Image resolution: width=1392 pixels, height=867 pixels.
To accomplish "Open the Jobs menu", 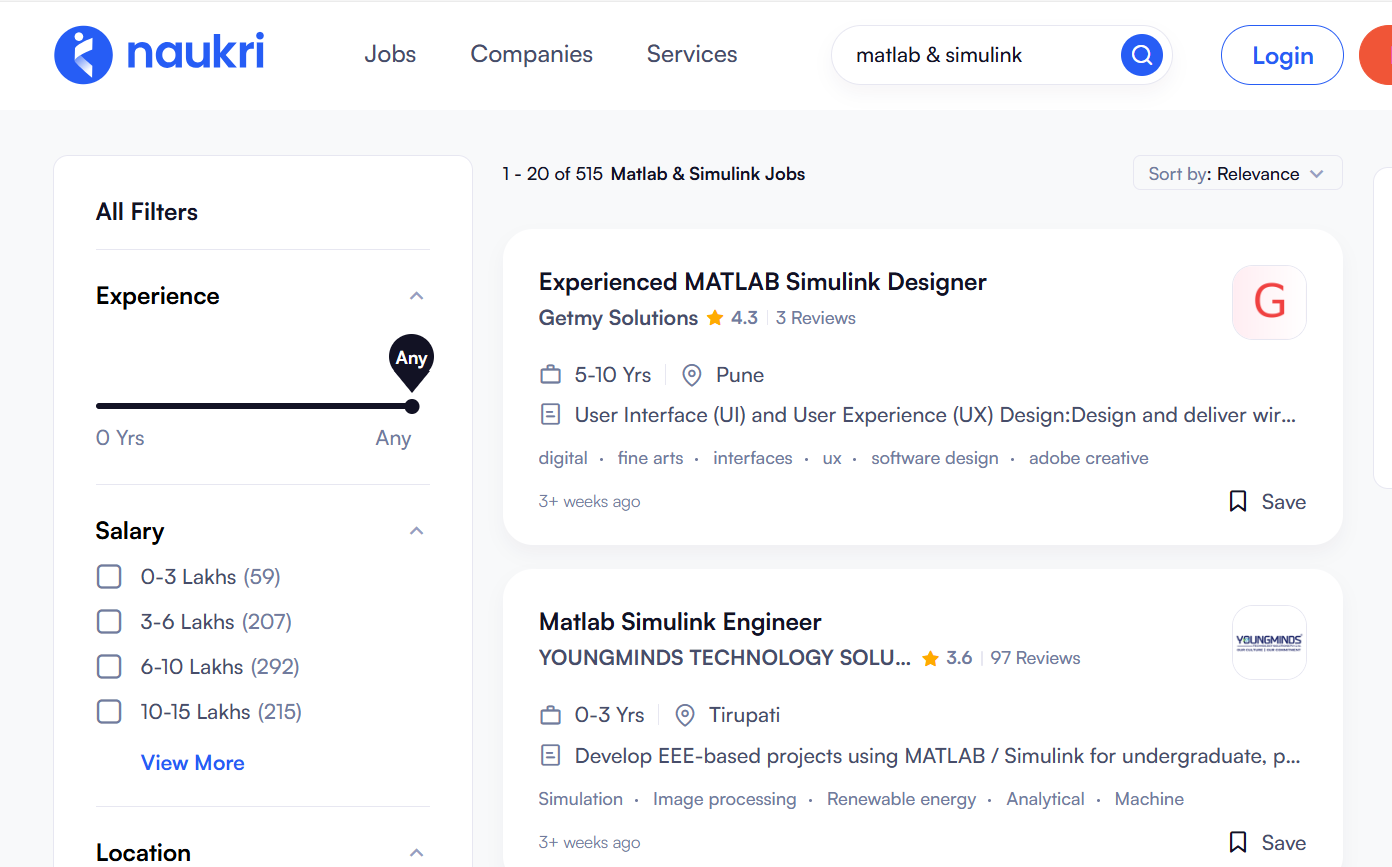I will (390, 55).
